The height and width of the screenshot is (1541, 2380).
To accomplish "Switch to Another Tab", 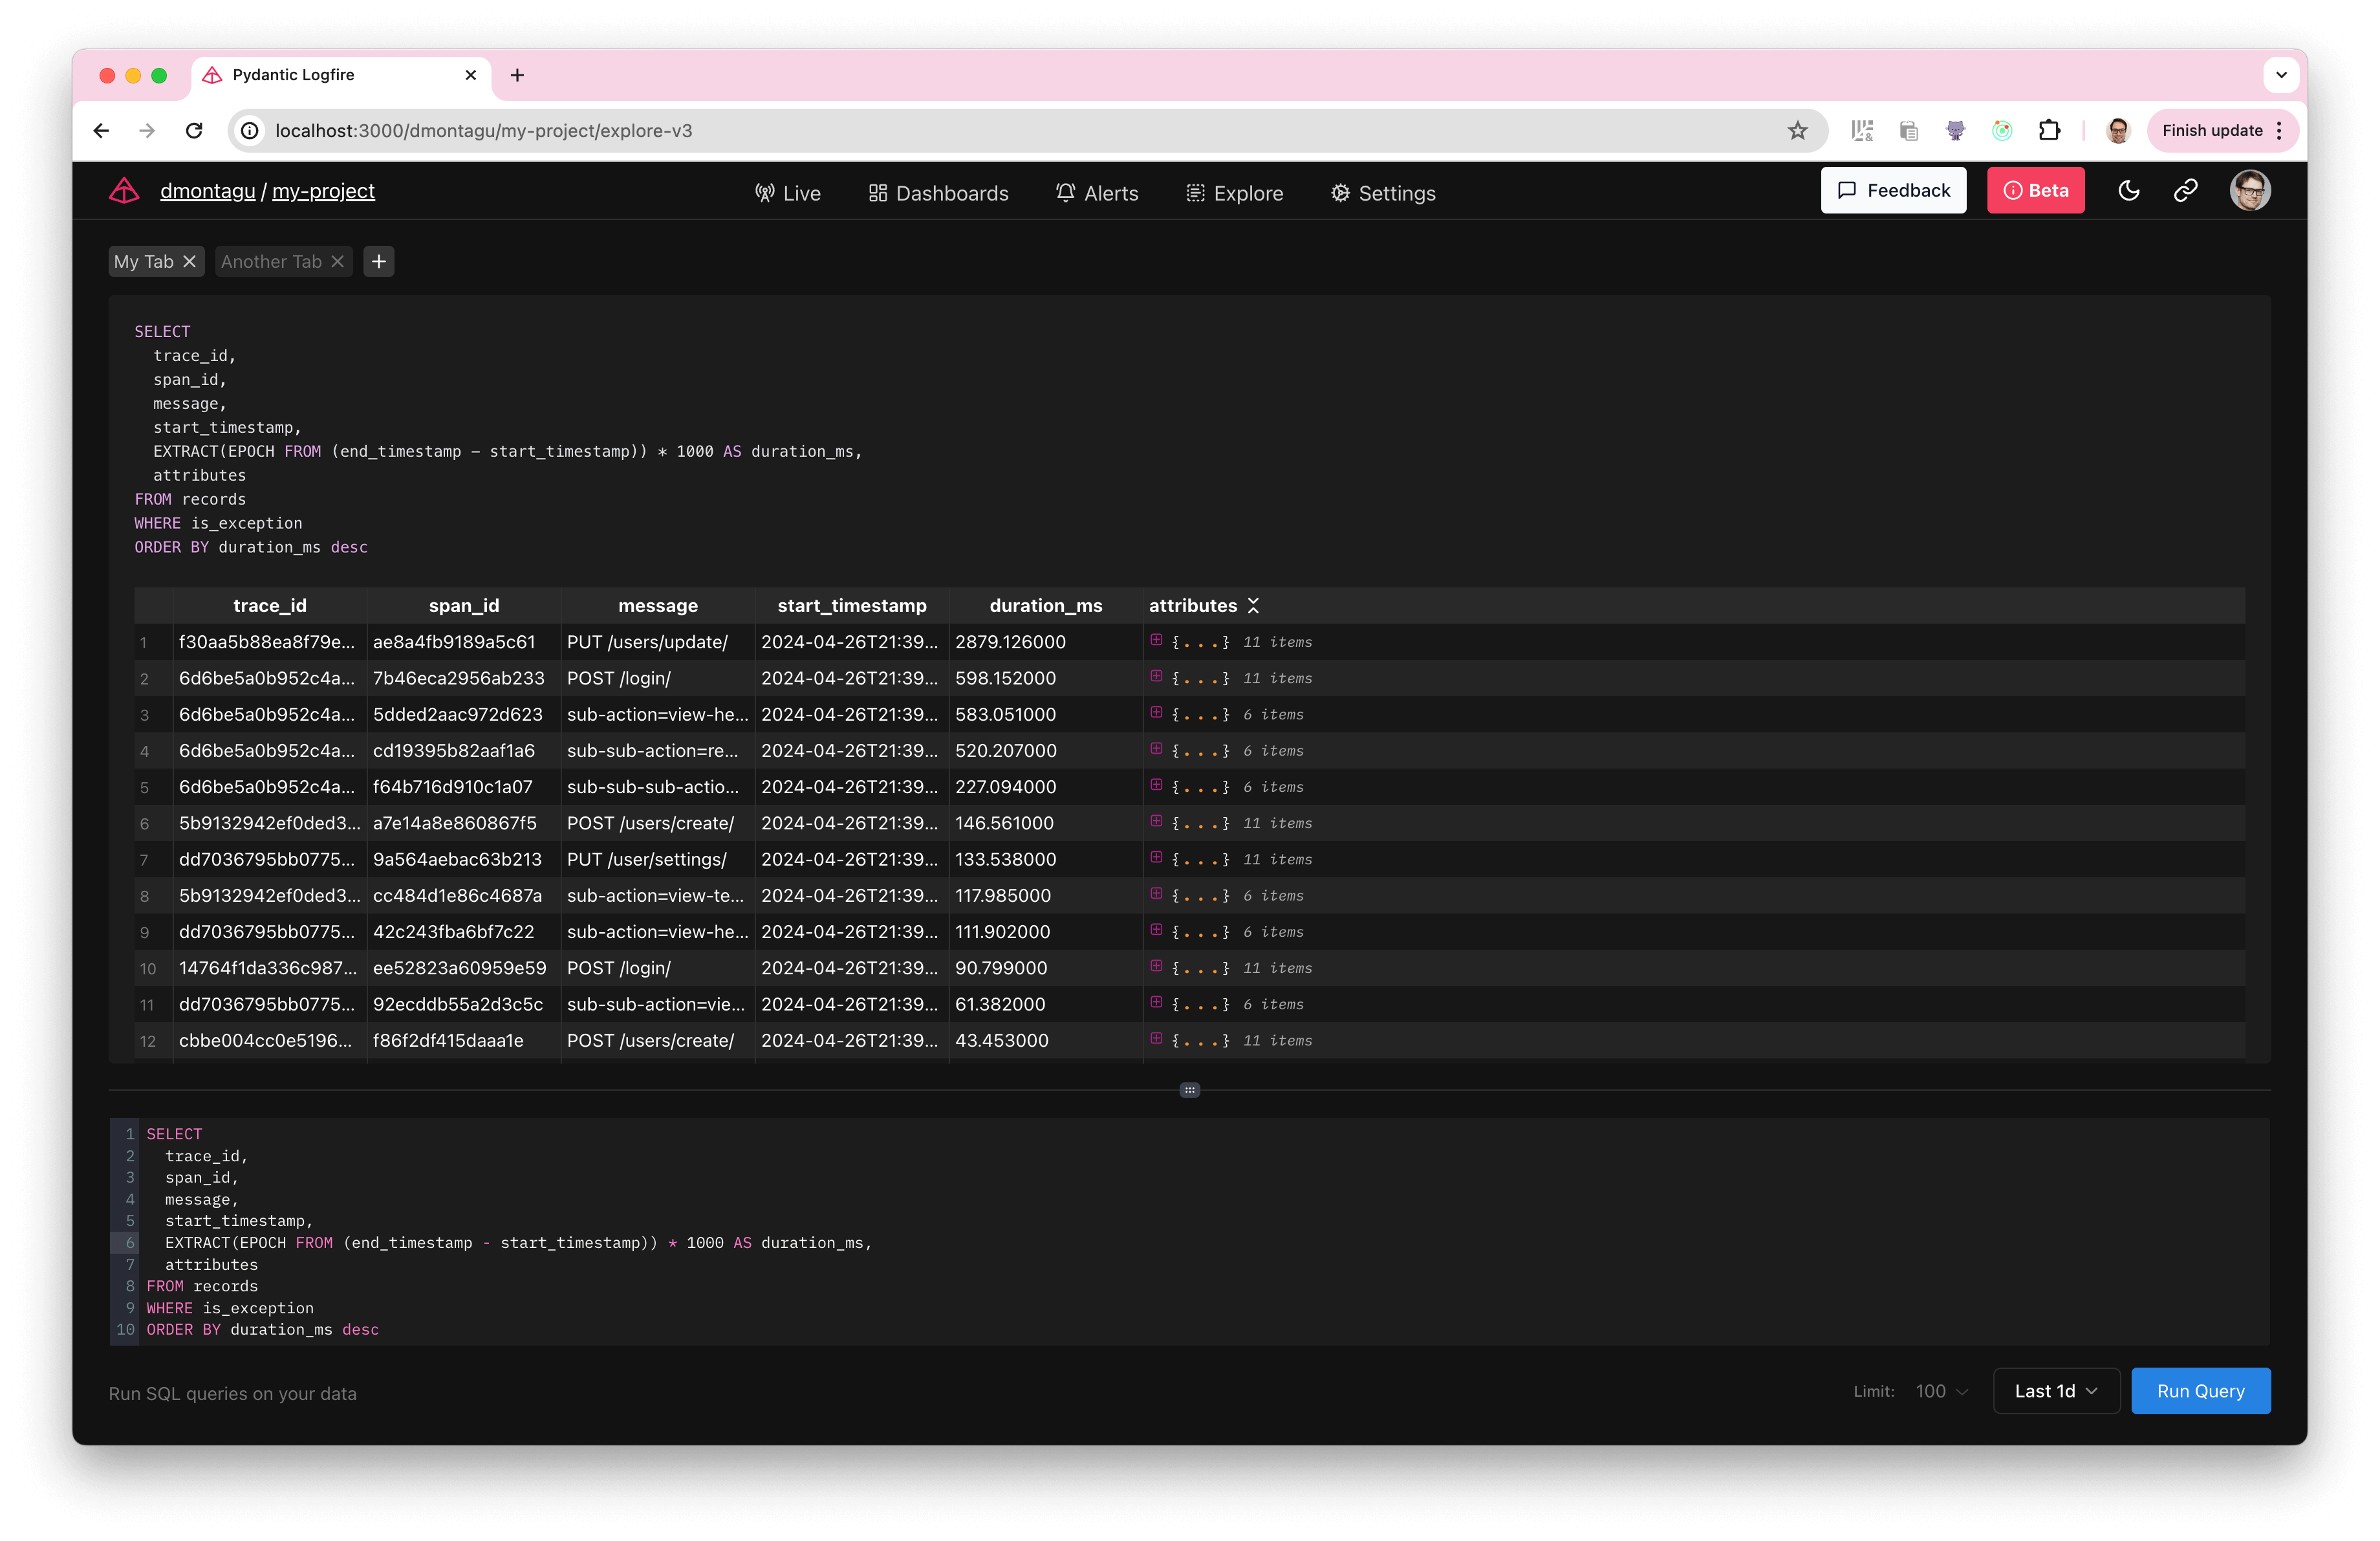I will point(271,261).
